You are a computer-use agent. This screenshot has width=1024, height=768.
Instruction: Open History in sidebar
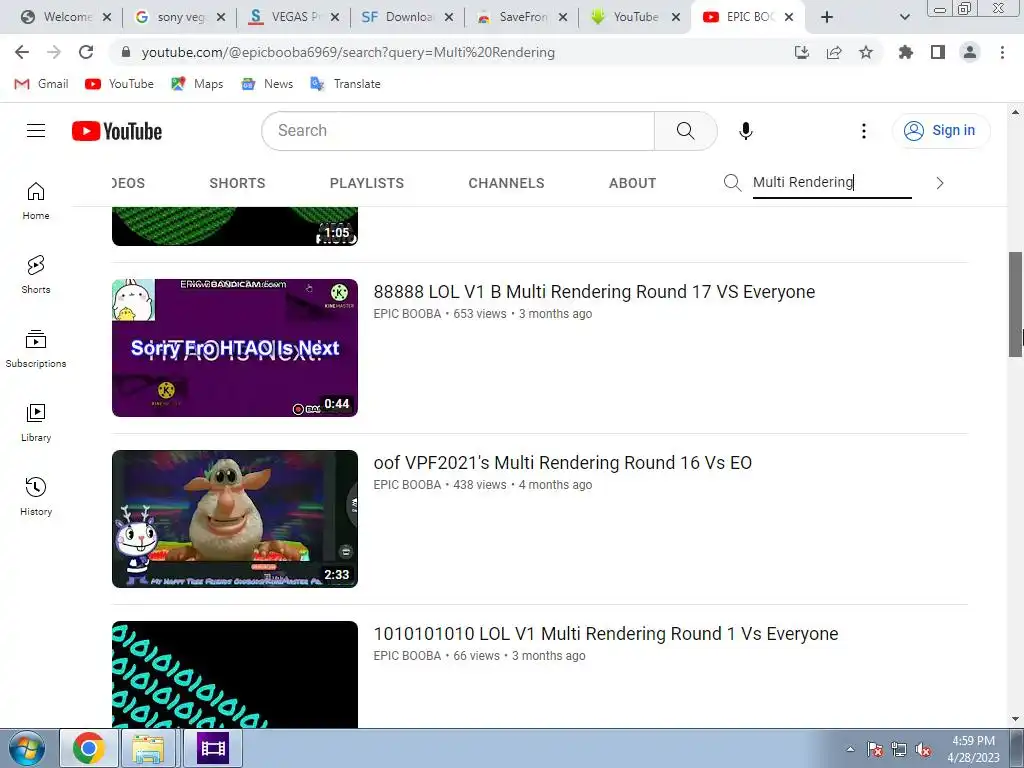pos(36,497)
